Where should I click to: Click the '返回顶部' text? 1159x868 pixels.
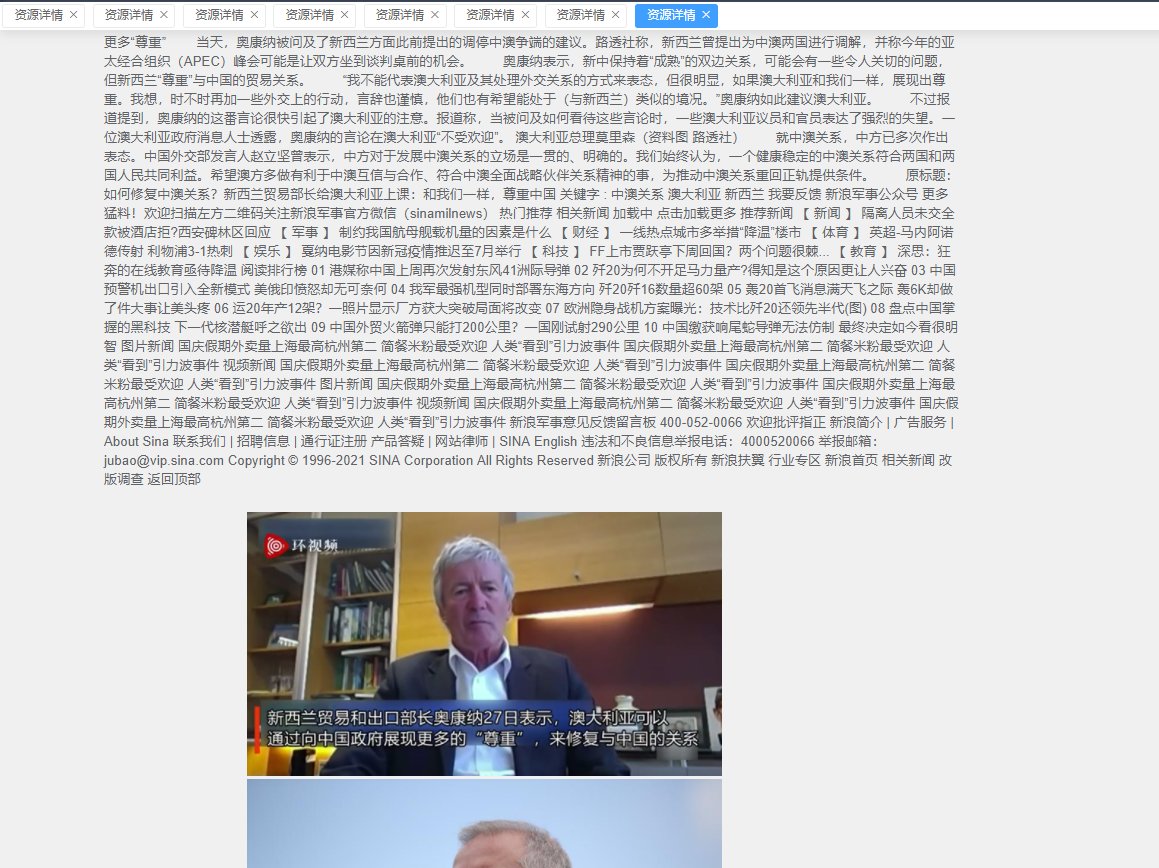(174, 479)
